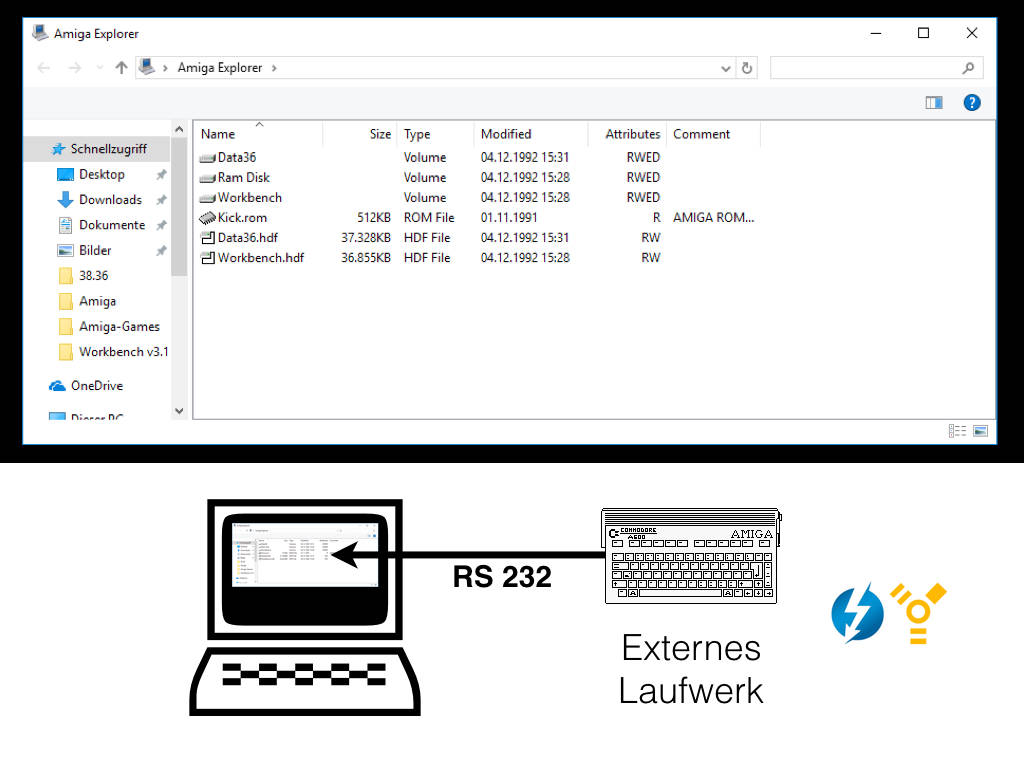Switch to details view layout
The height and width of the screenshot is (768, 1024).
point(958,431)
